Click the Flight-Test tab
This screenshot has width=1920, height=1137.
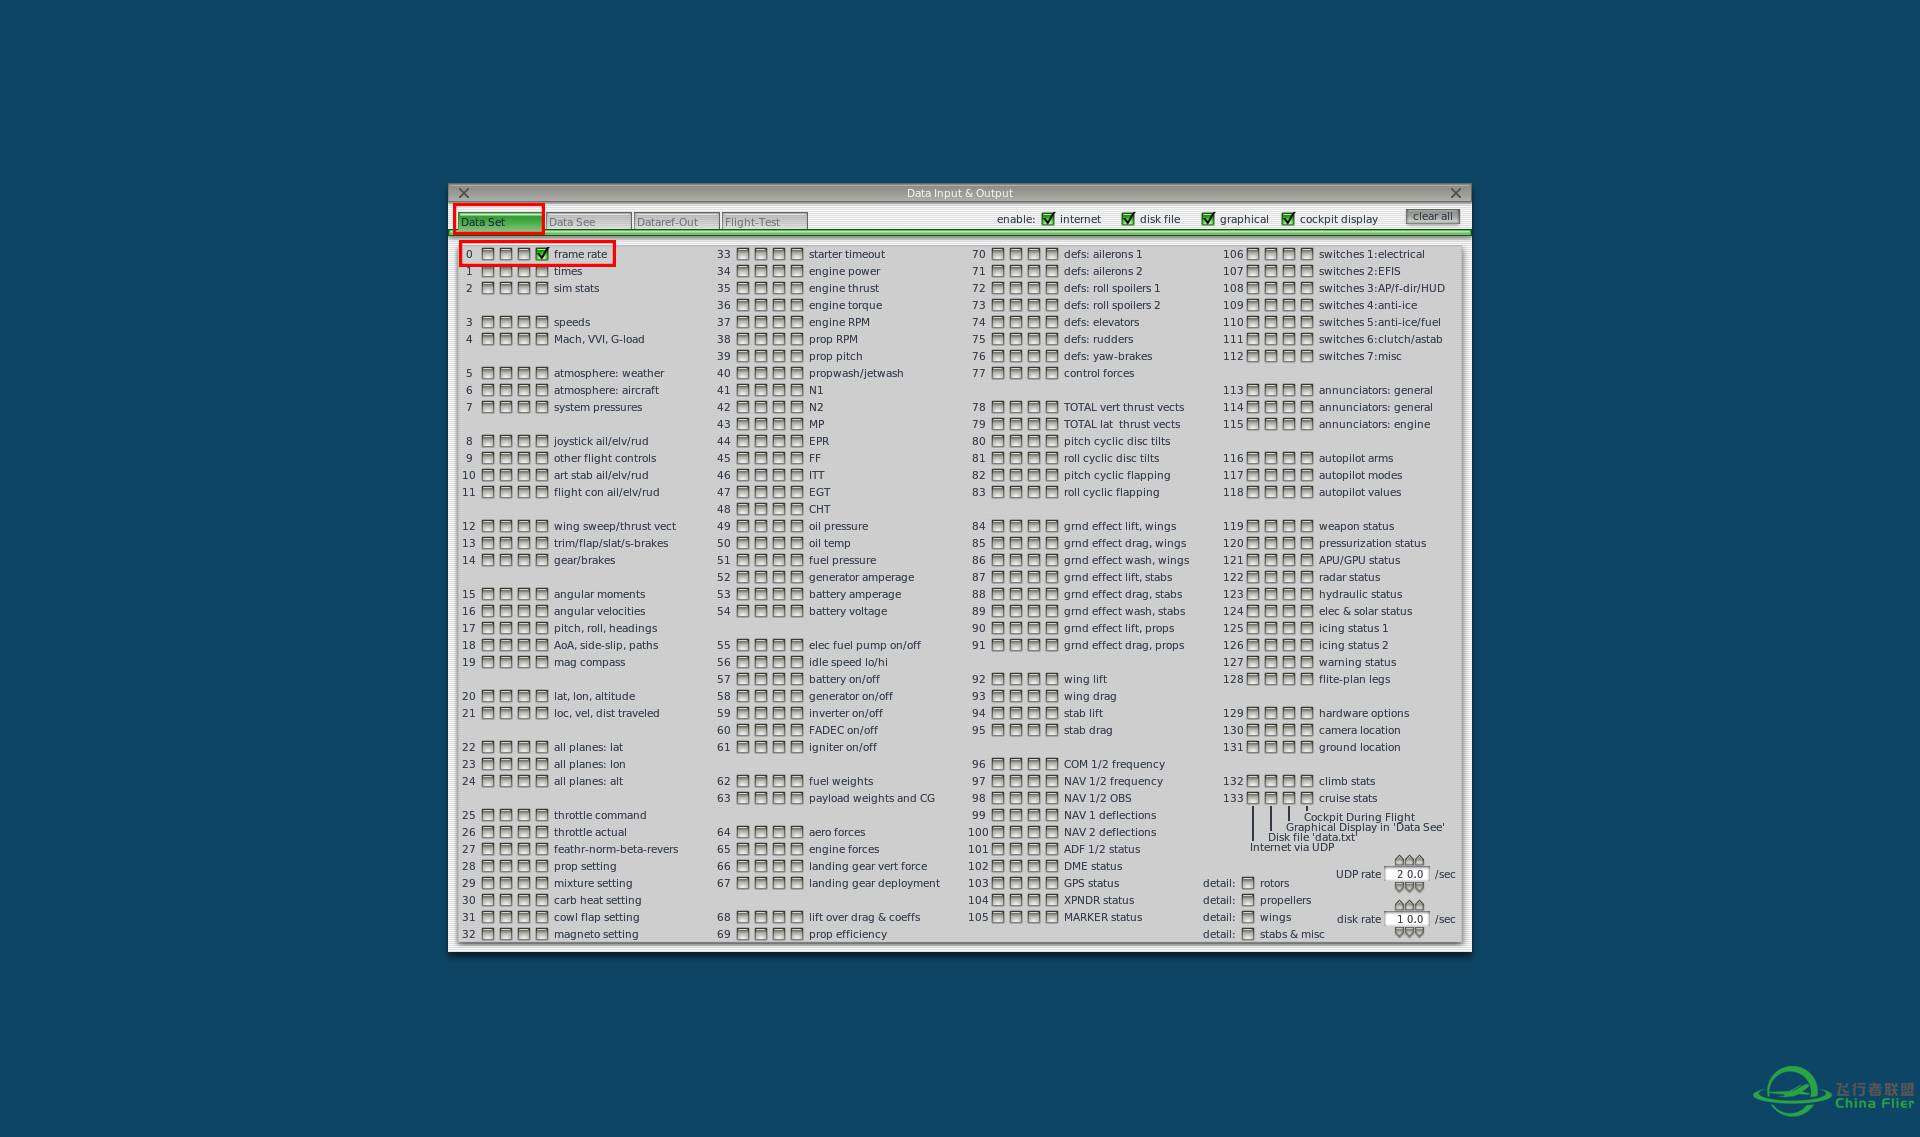(x=762, y=221)
